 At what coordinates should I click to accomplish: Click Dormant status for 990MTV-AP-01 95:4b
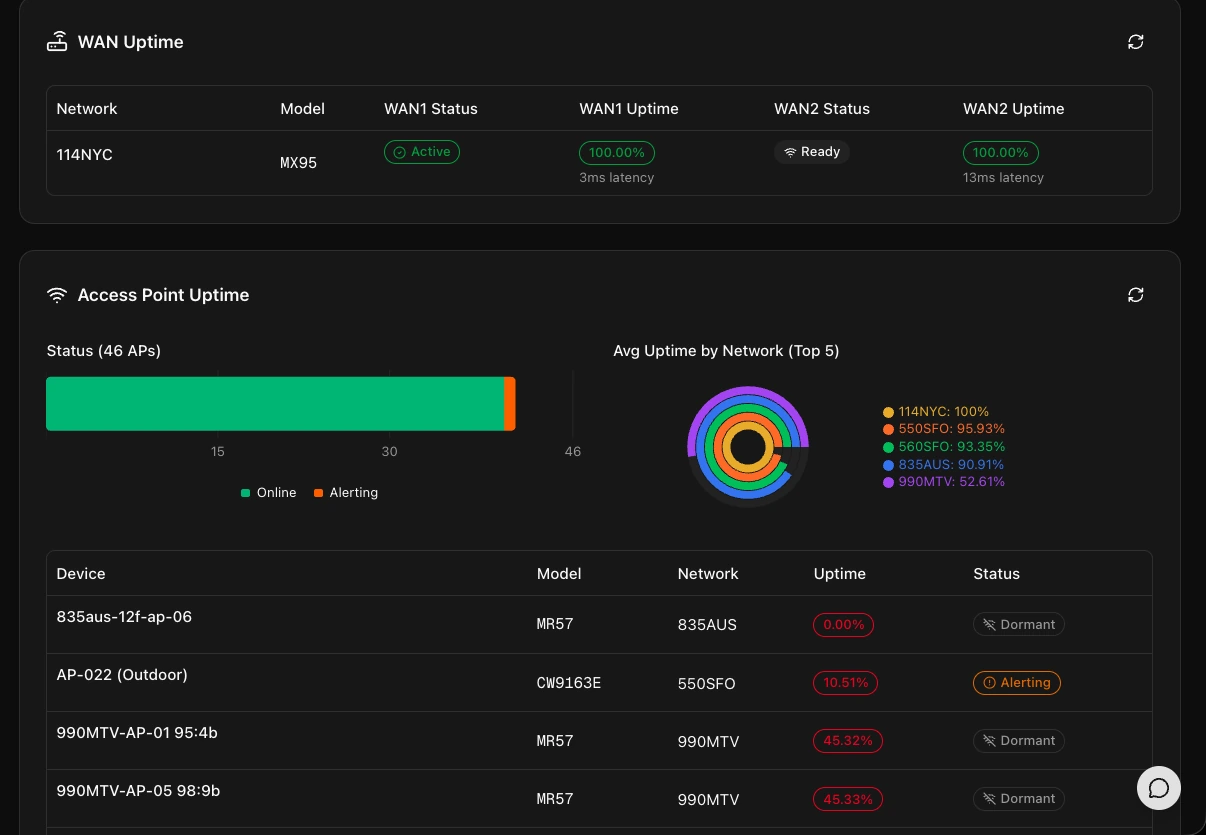click(1019, 741)
